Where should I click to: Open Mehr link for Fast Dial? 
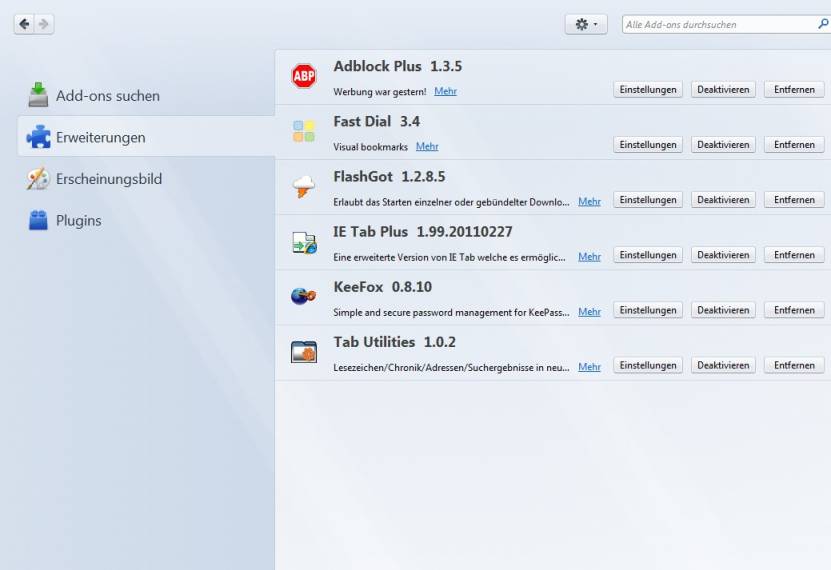tap(427, 146)
